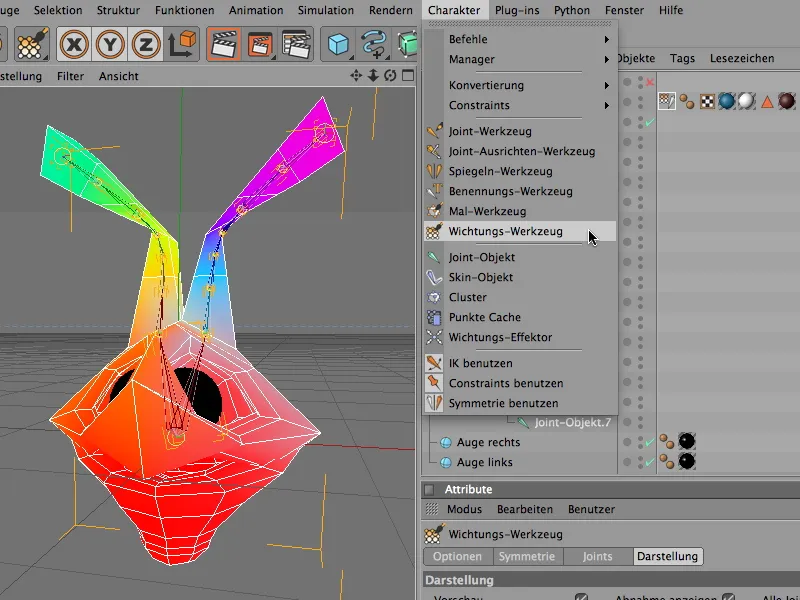Toggle the X axis lock
The width and height of the screenshot is (800, 600).
(74, 44)
